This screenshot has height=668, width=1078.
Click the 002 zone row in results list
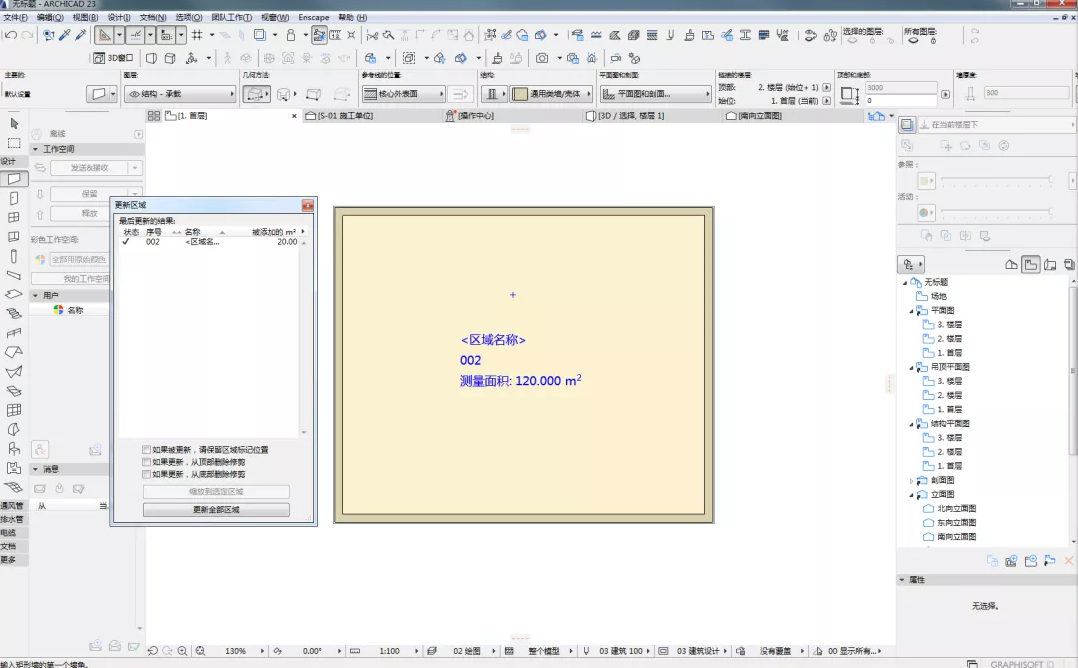coord(210,242)
